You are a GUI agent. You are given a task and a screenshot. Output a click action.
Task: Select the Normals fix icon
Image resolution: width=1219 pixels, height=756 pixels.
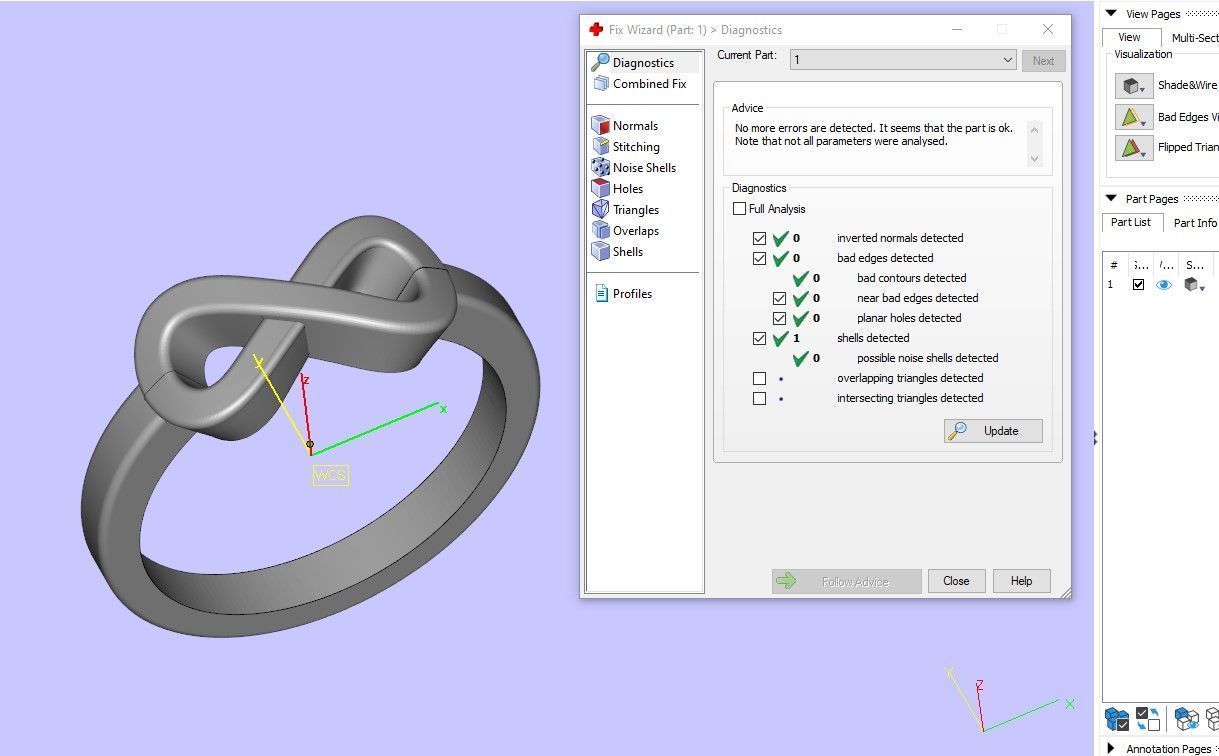600,126
